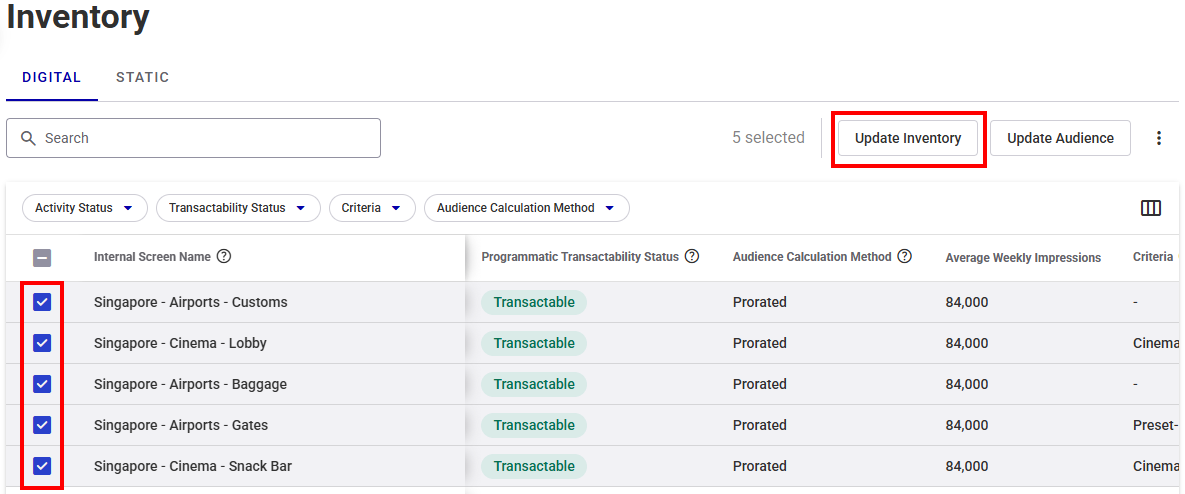This screenshot has width=1185, height=494.
Task: Open the three-dot more options menu
Action: pos(1159,138)
